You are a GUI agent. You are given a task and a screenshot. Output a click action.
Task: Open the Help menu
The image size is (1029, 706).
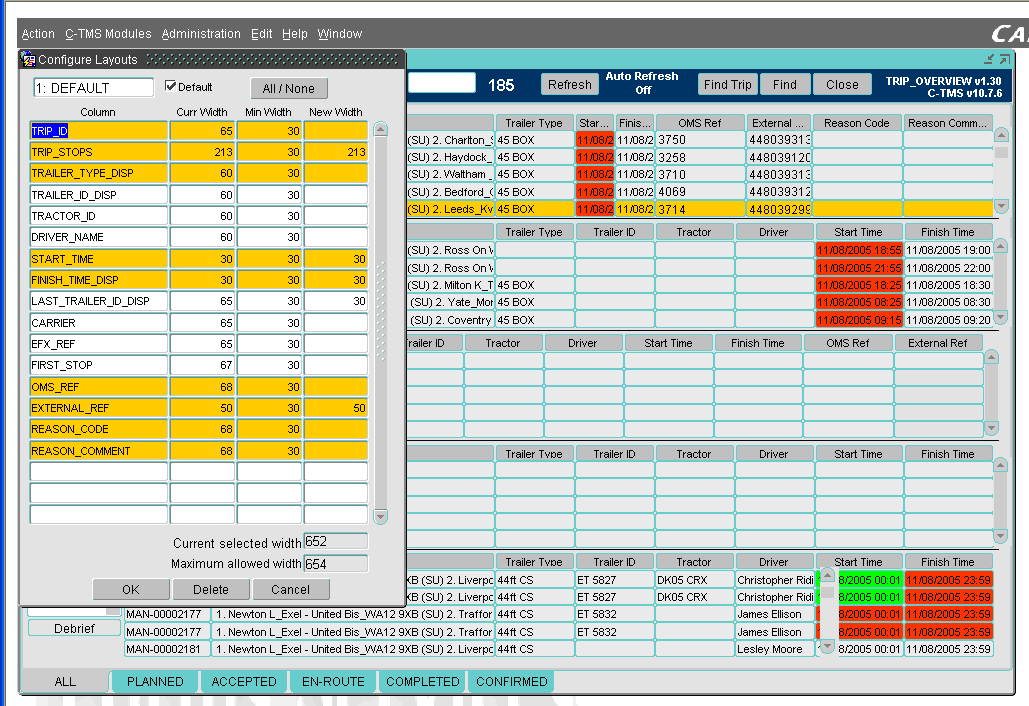click(295, 33)
